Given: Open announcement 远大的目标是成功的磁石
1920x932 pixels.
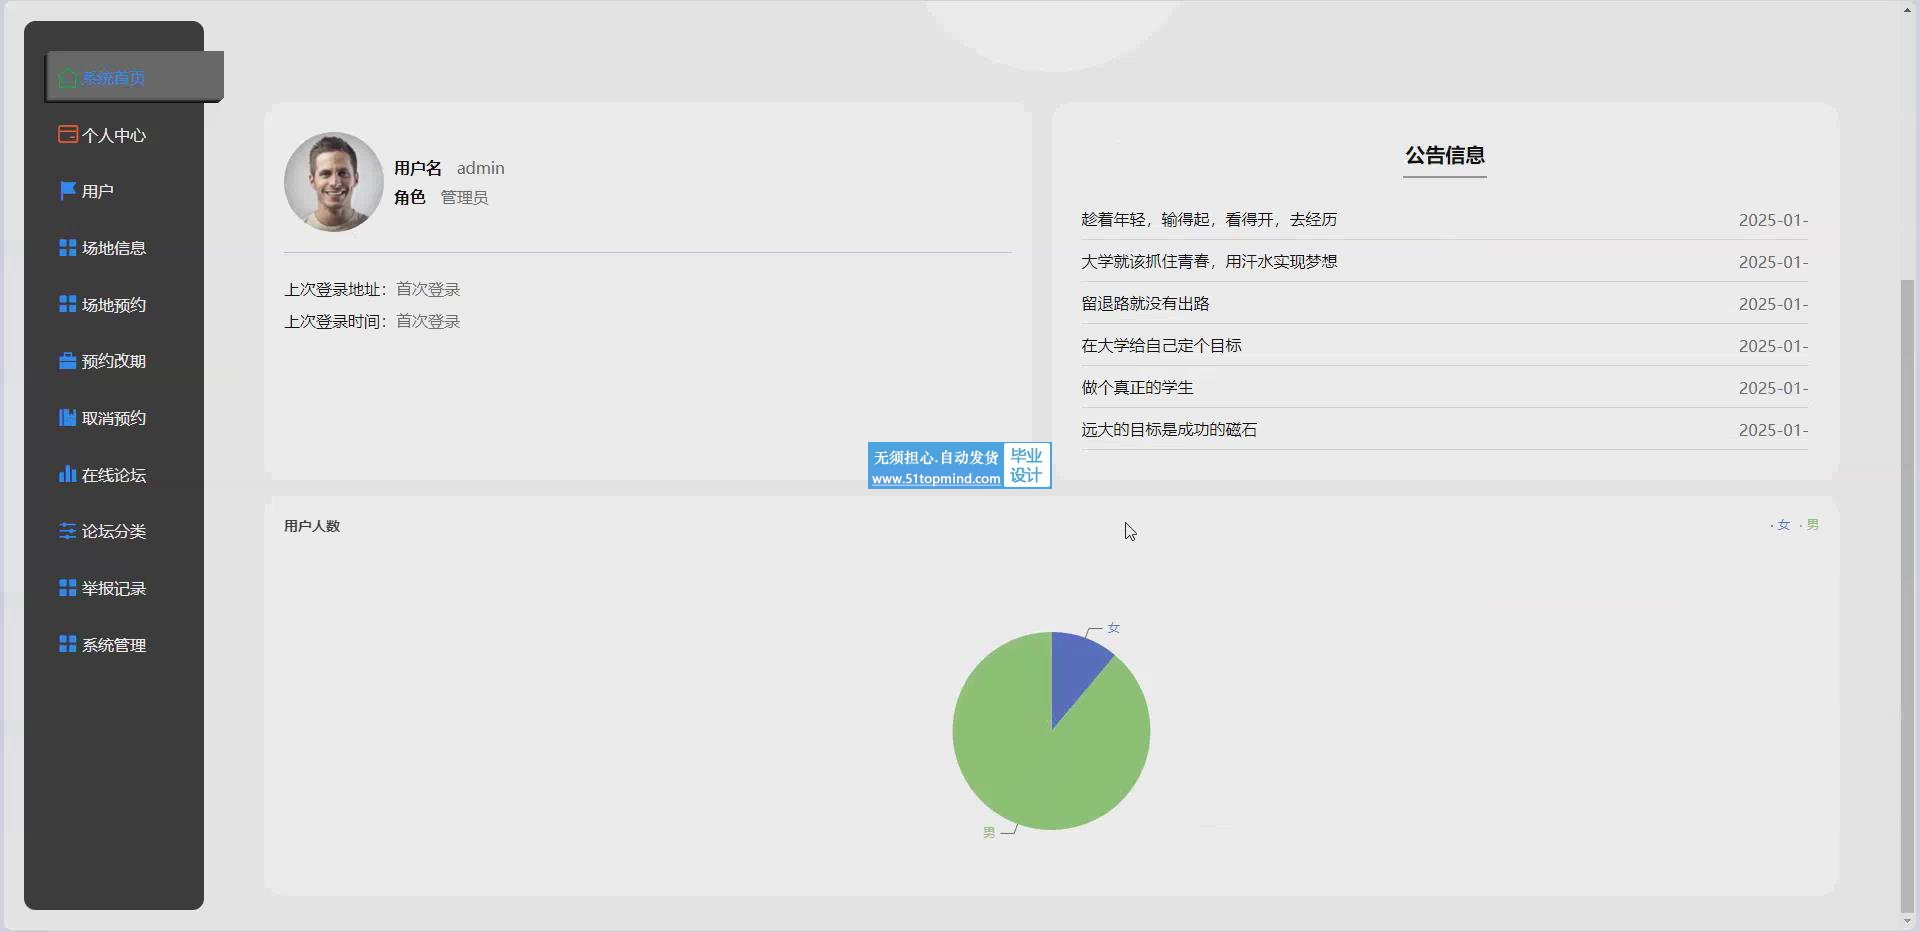Looking at the screenshot, I should tap(1169, 430).
